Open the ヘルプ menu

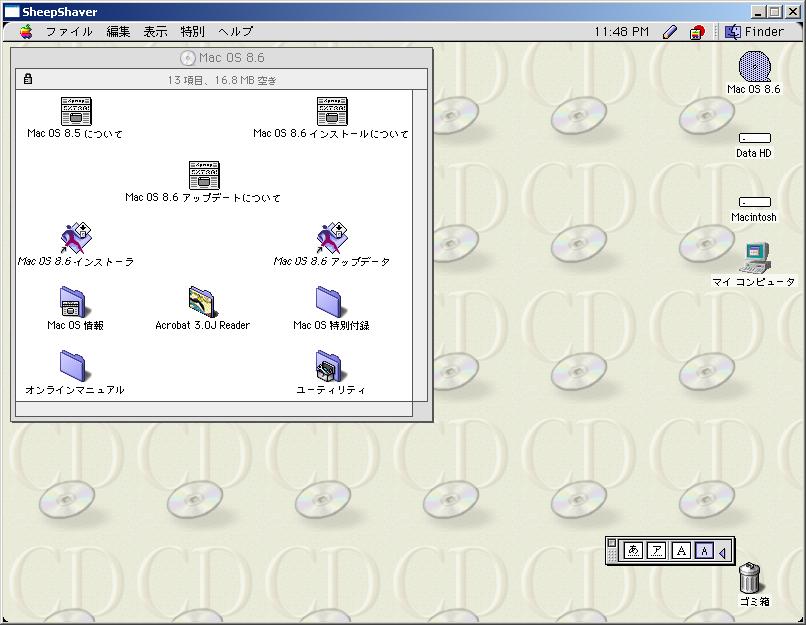pos(235,32)
